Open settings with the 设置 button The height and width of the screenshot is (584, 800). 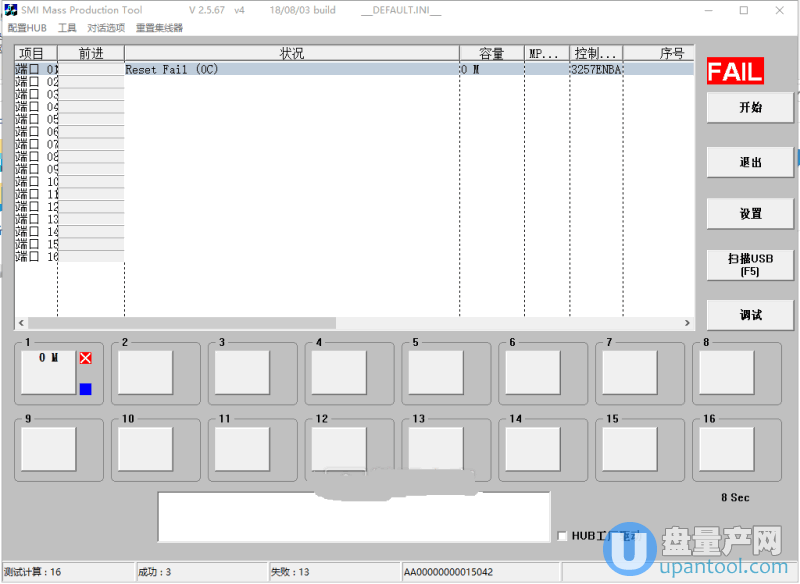pos(750,213)
